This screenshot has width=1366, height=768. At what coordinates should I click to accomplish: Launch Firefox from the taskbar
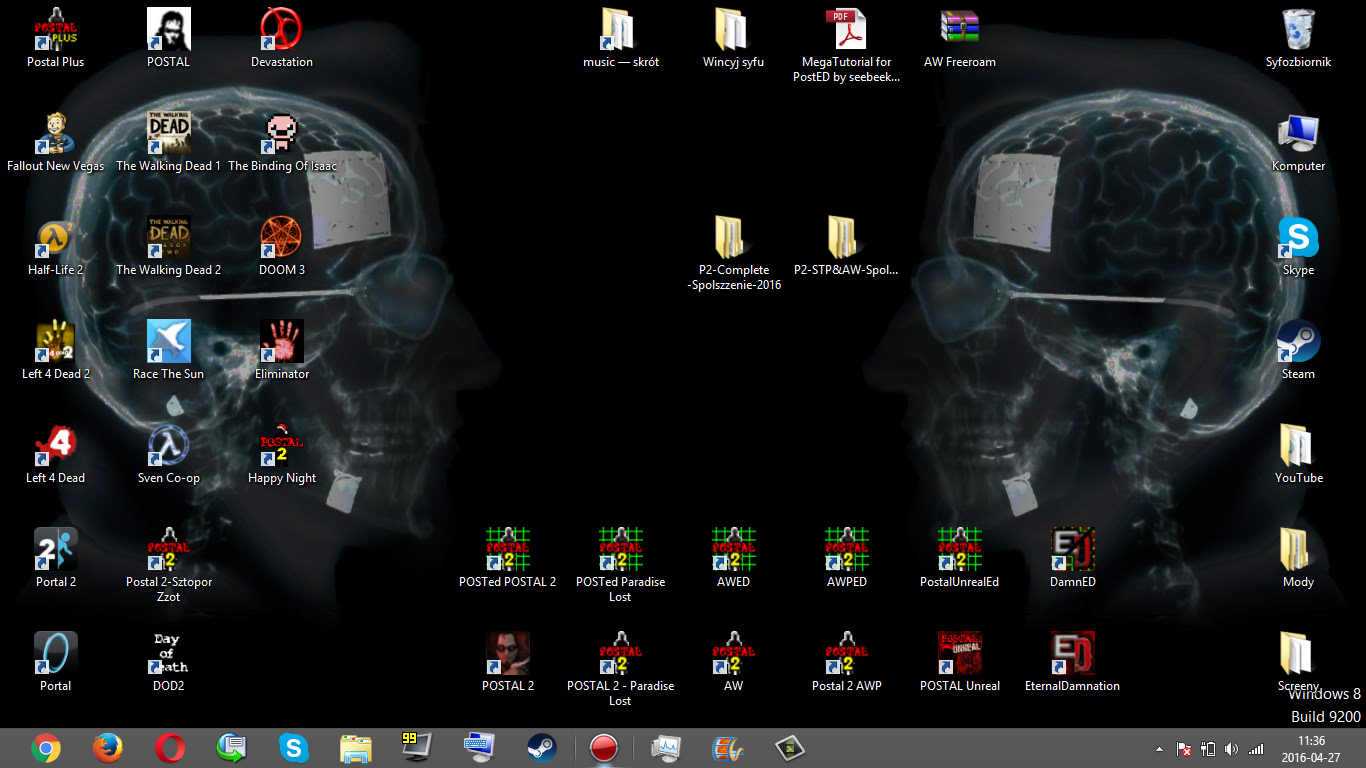107,748
